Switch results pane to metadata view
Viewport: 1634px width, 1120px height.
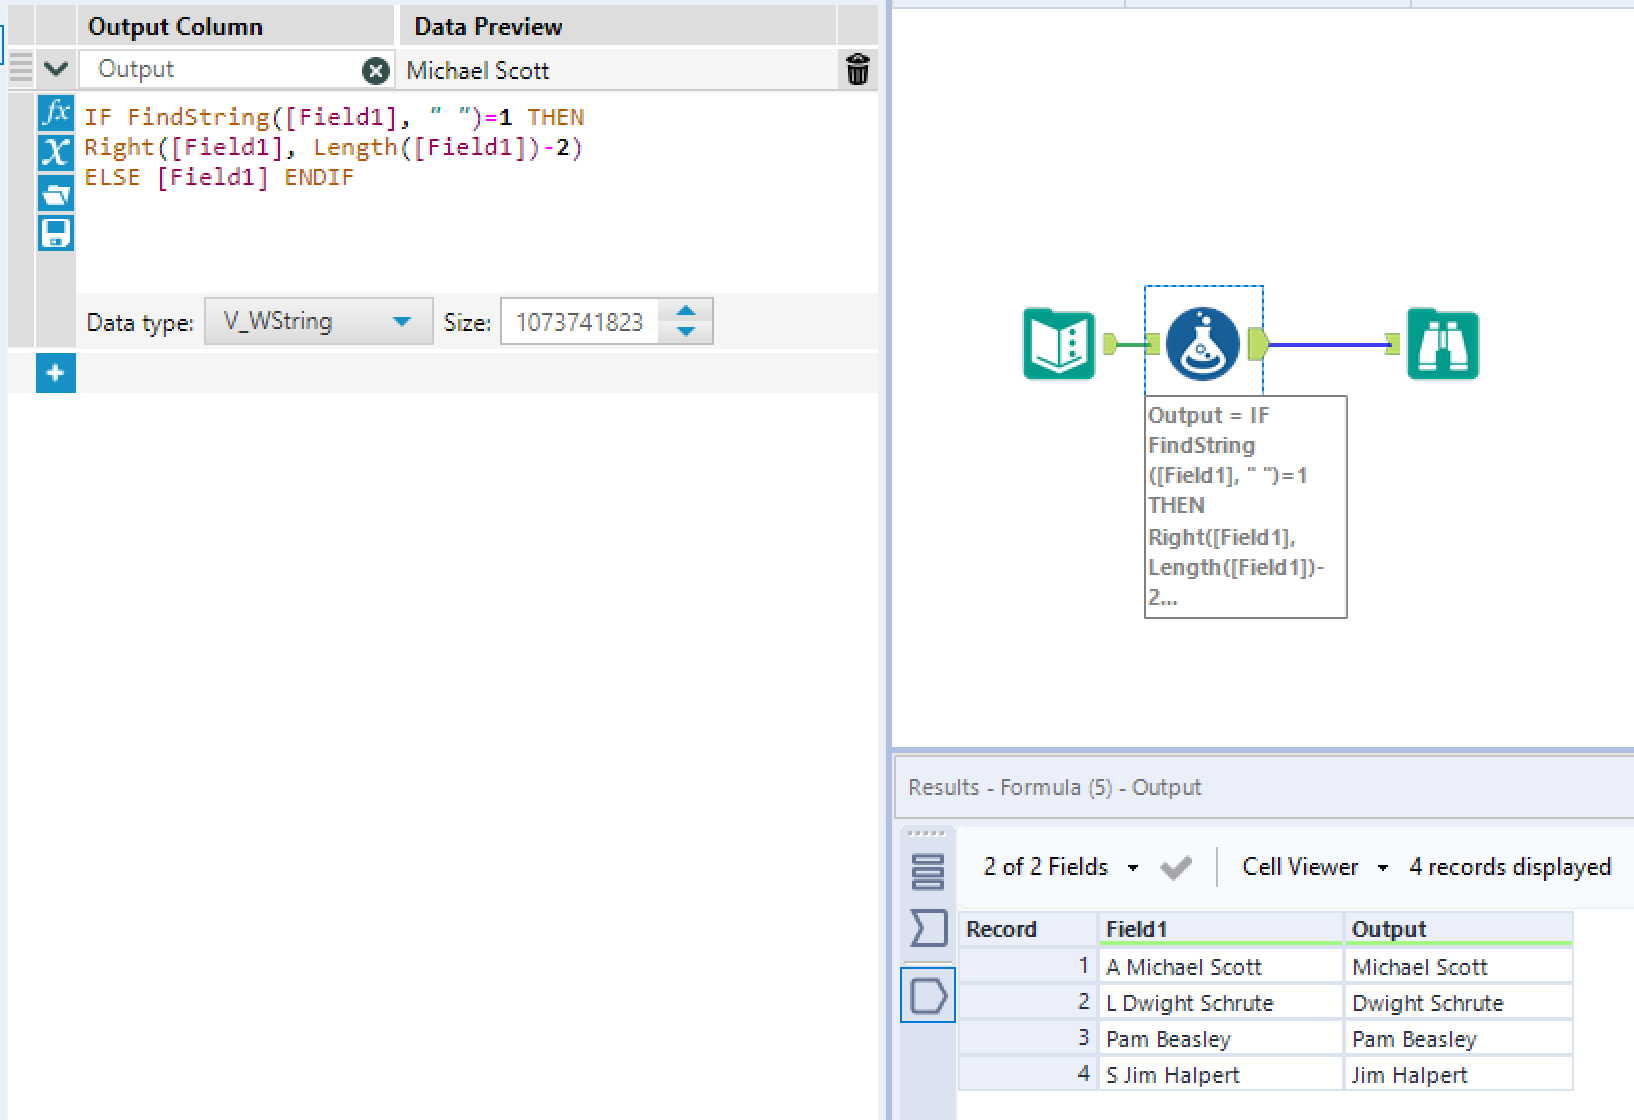point(928,927)
